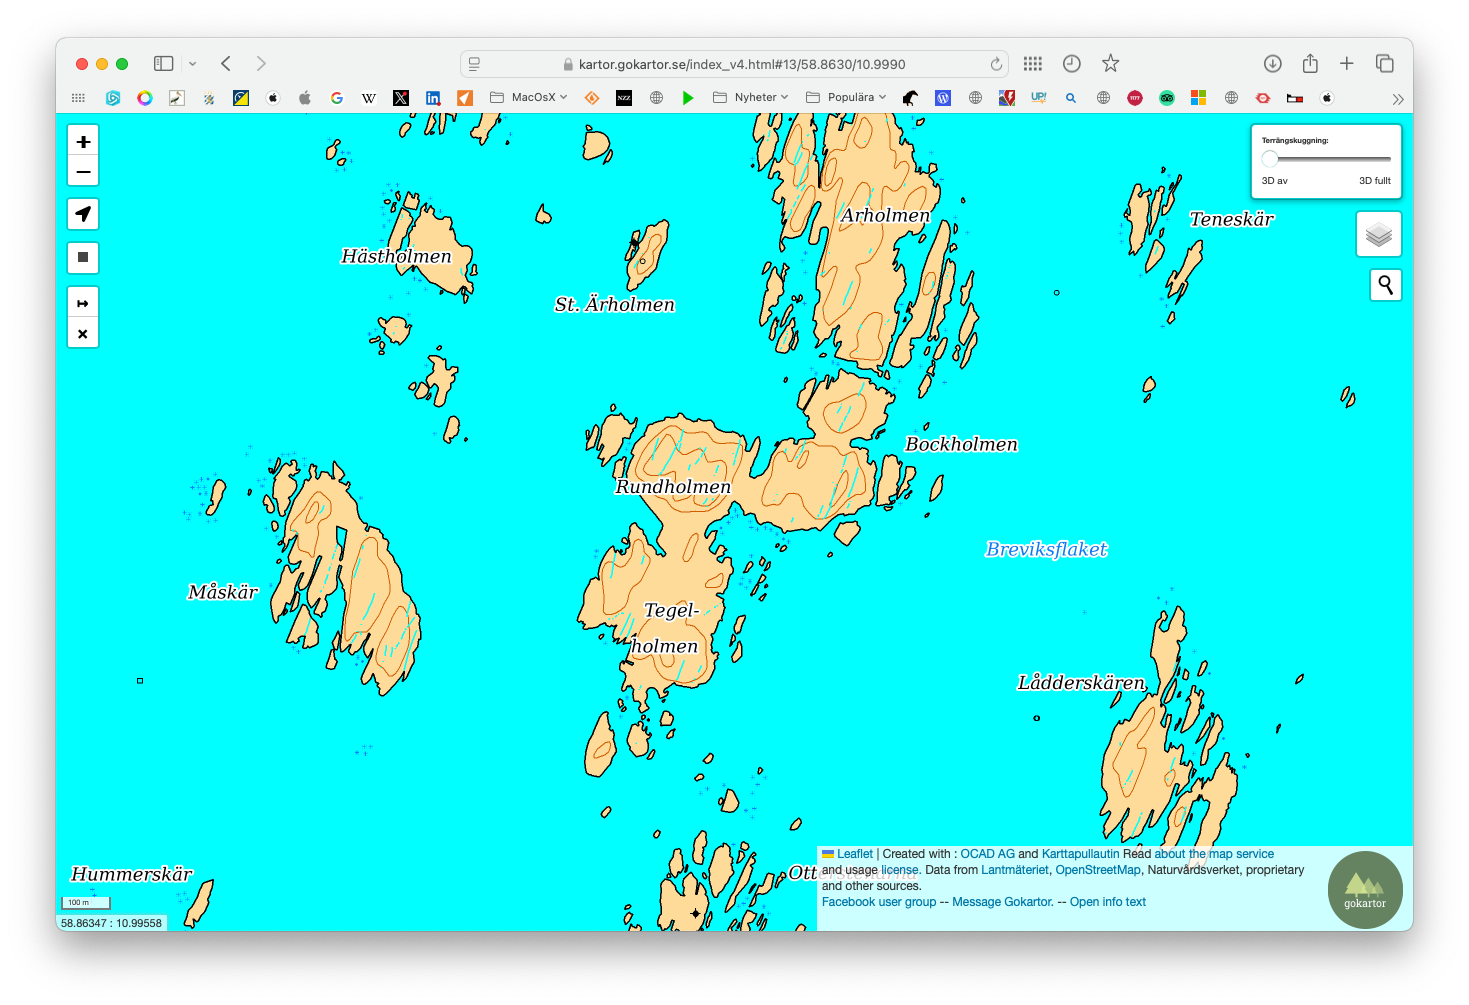Open the Lantmäteriet attribution link
1469x1005 pixels.
click(1014, 870)
